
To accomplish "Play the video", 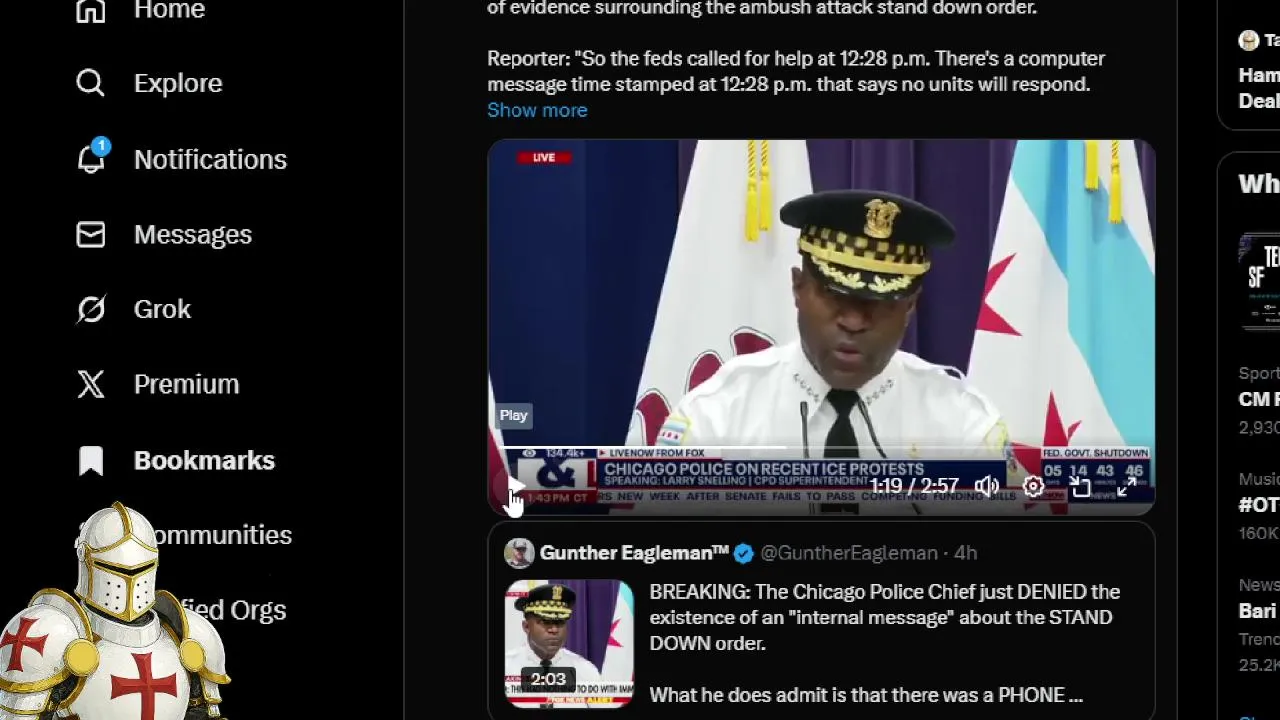I will tap(514, 487).
